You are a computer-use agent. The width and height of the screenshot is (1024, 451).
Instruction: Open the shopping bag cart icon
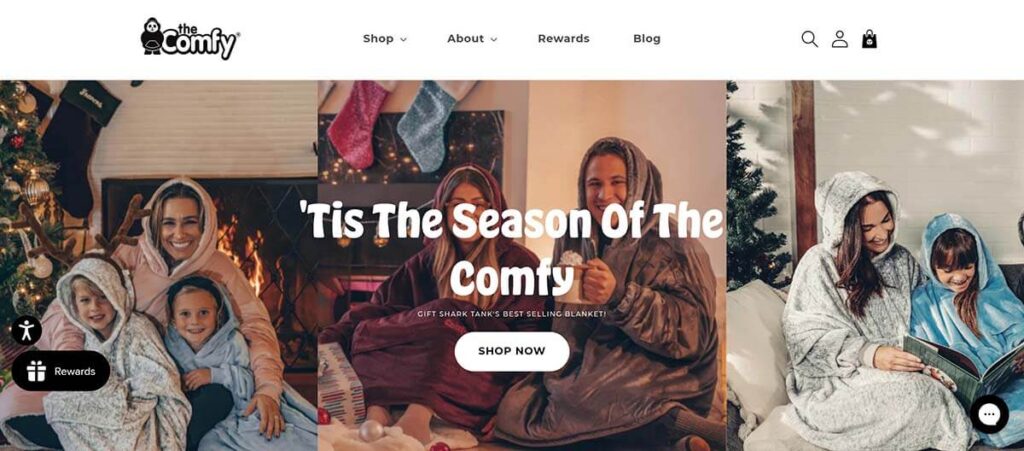point(869,39)
